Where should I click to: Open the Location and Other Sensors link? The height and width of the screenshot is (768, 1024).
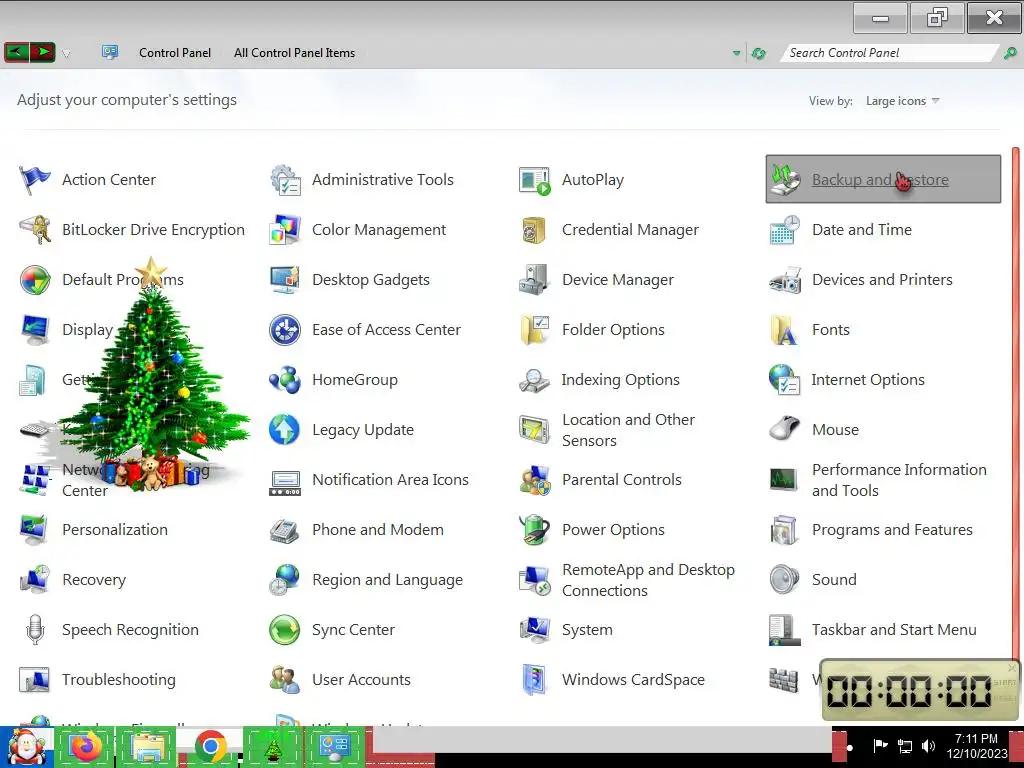[x=628, y=430]
